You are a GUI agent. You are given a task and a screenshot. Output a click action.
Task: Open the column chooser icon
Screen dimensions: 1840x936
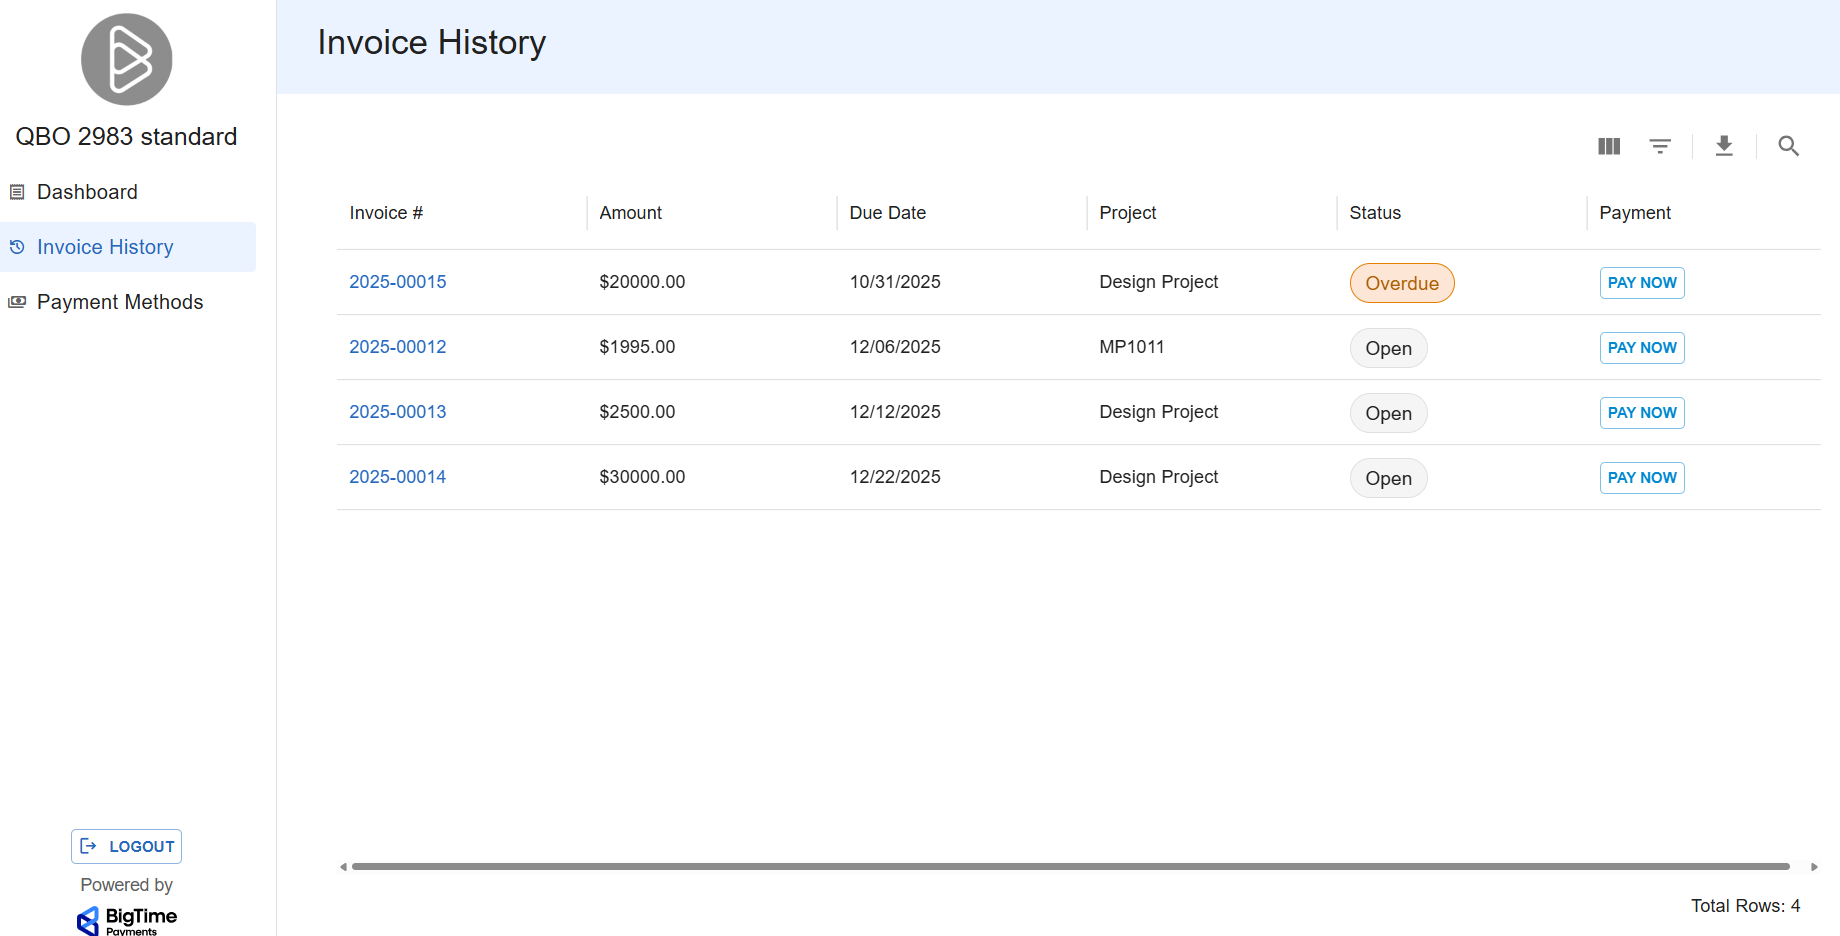pyautogui.click(x=1608, y=146)
